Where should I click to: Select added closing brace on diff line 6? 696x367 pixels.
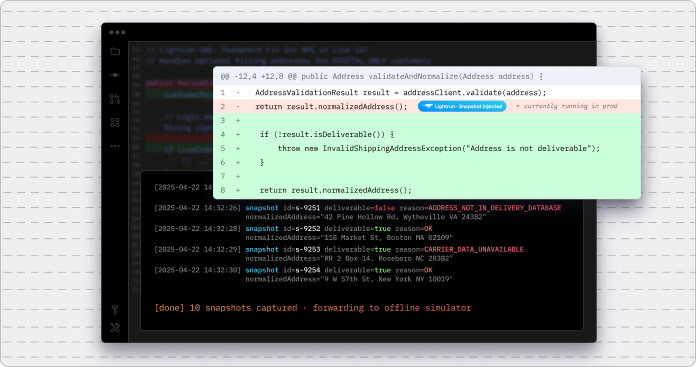pos(262,162)
